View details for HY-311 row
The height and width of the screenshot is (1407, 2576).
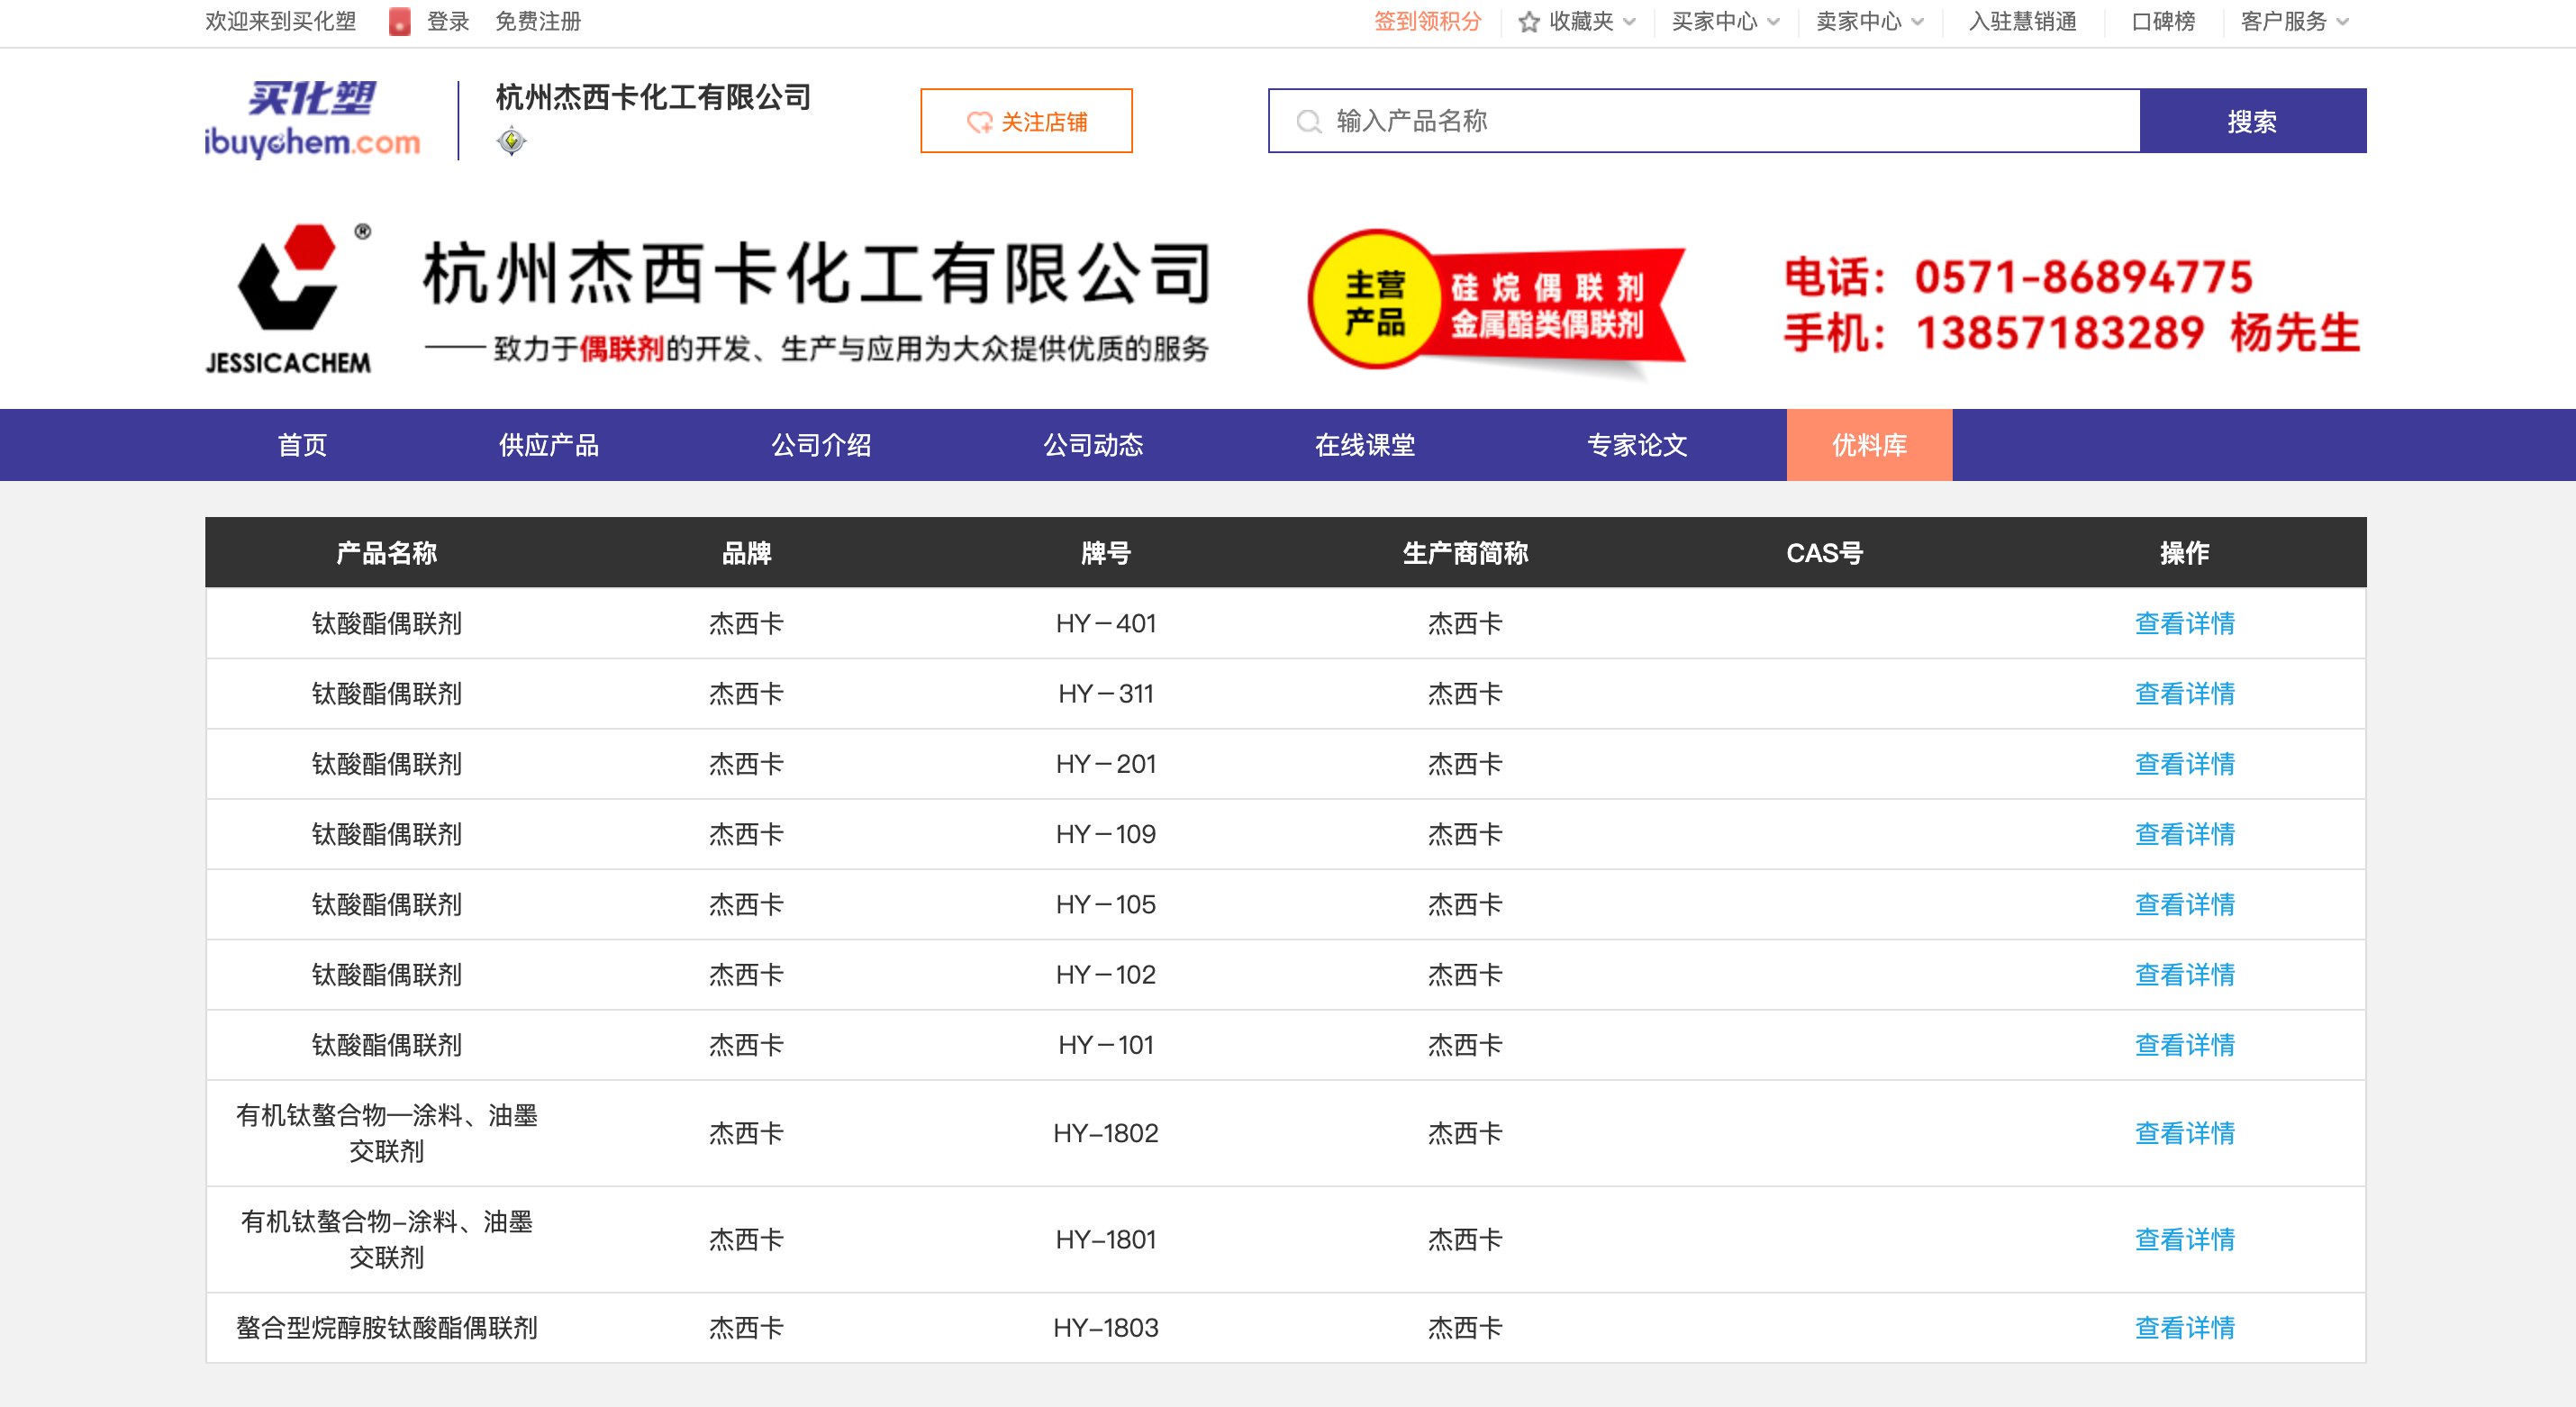click(2184, 693)
